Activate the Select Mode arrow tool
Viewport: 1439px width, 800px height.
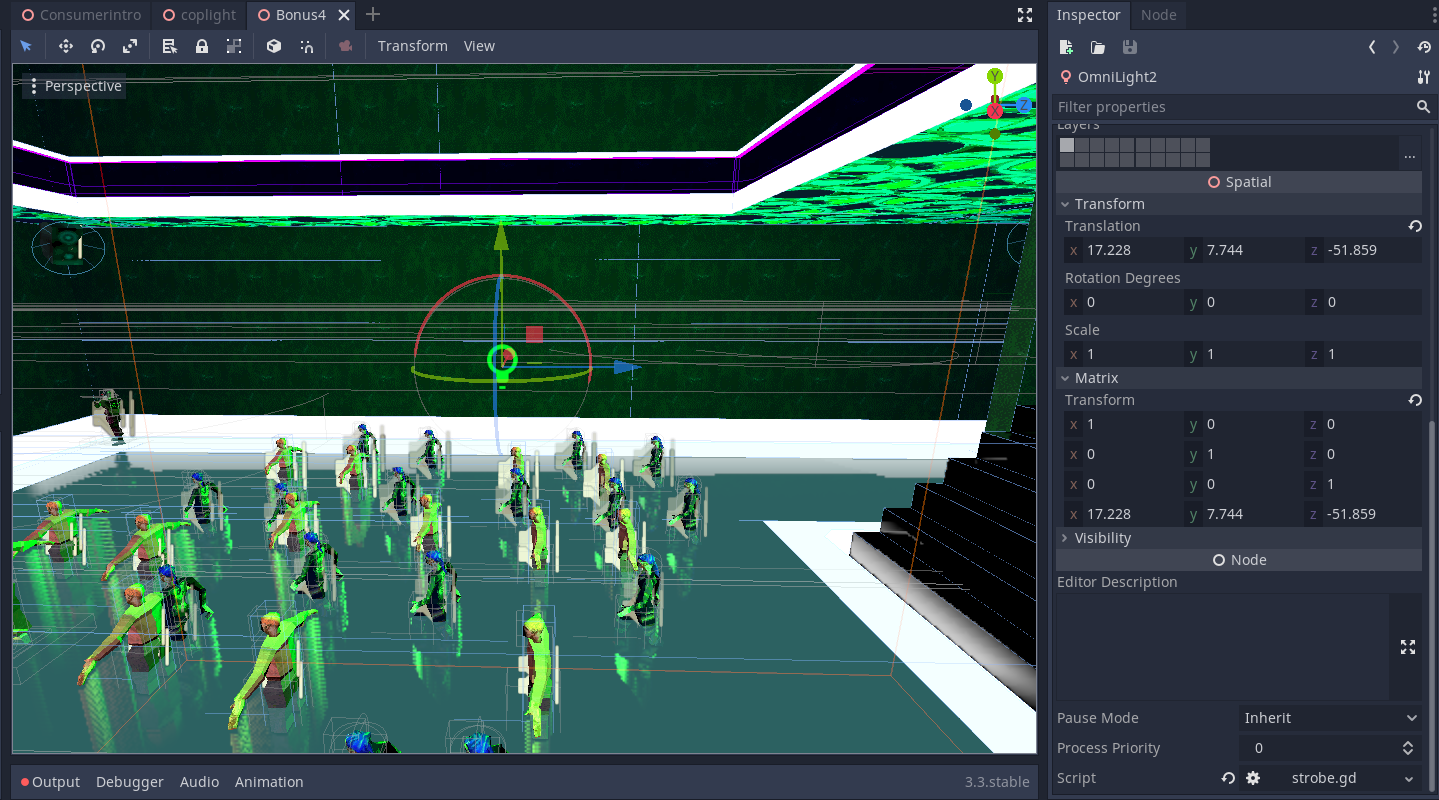point(26,46)
